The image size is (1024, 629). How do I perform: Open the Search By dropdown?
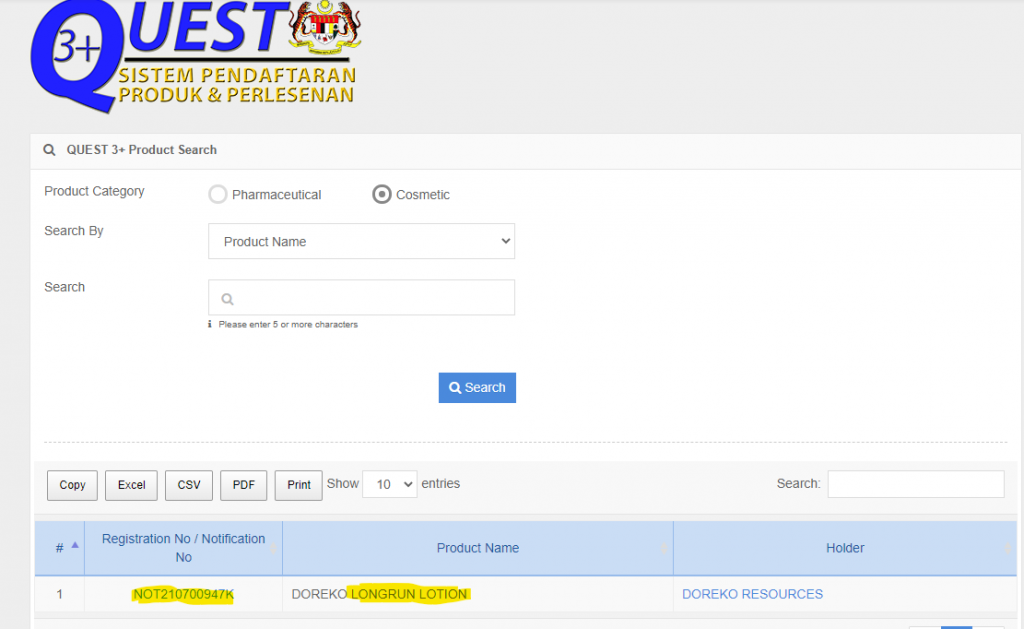click(x=361, y=241)
